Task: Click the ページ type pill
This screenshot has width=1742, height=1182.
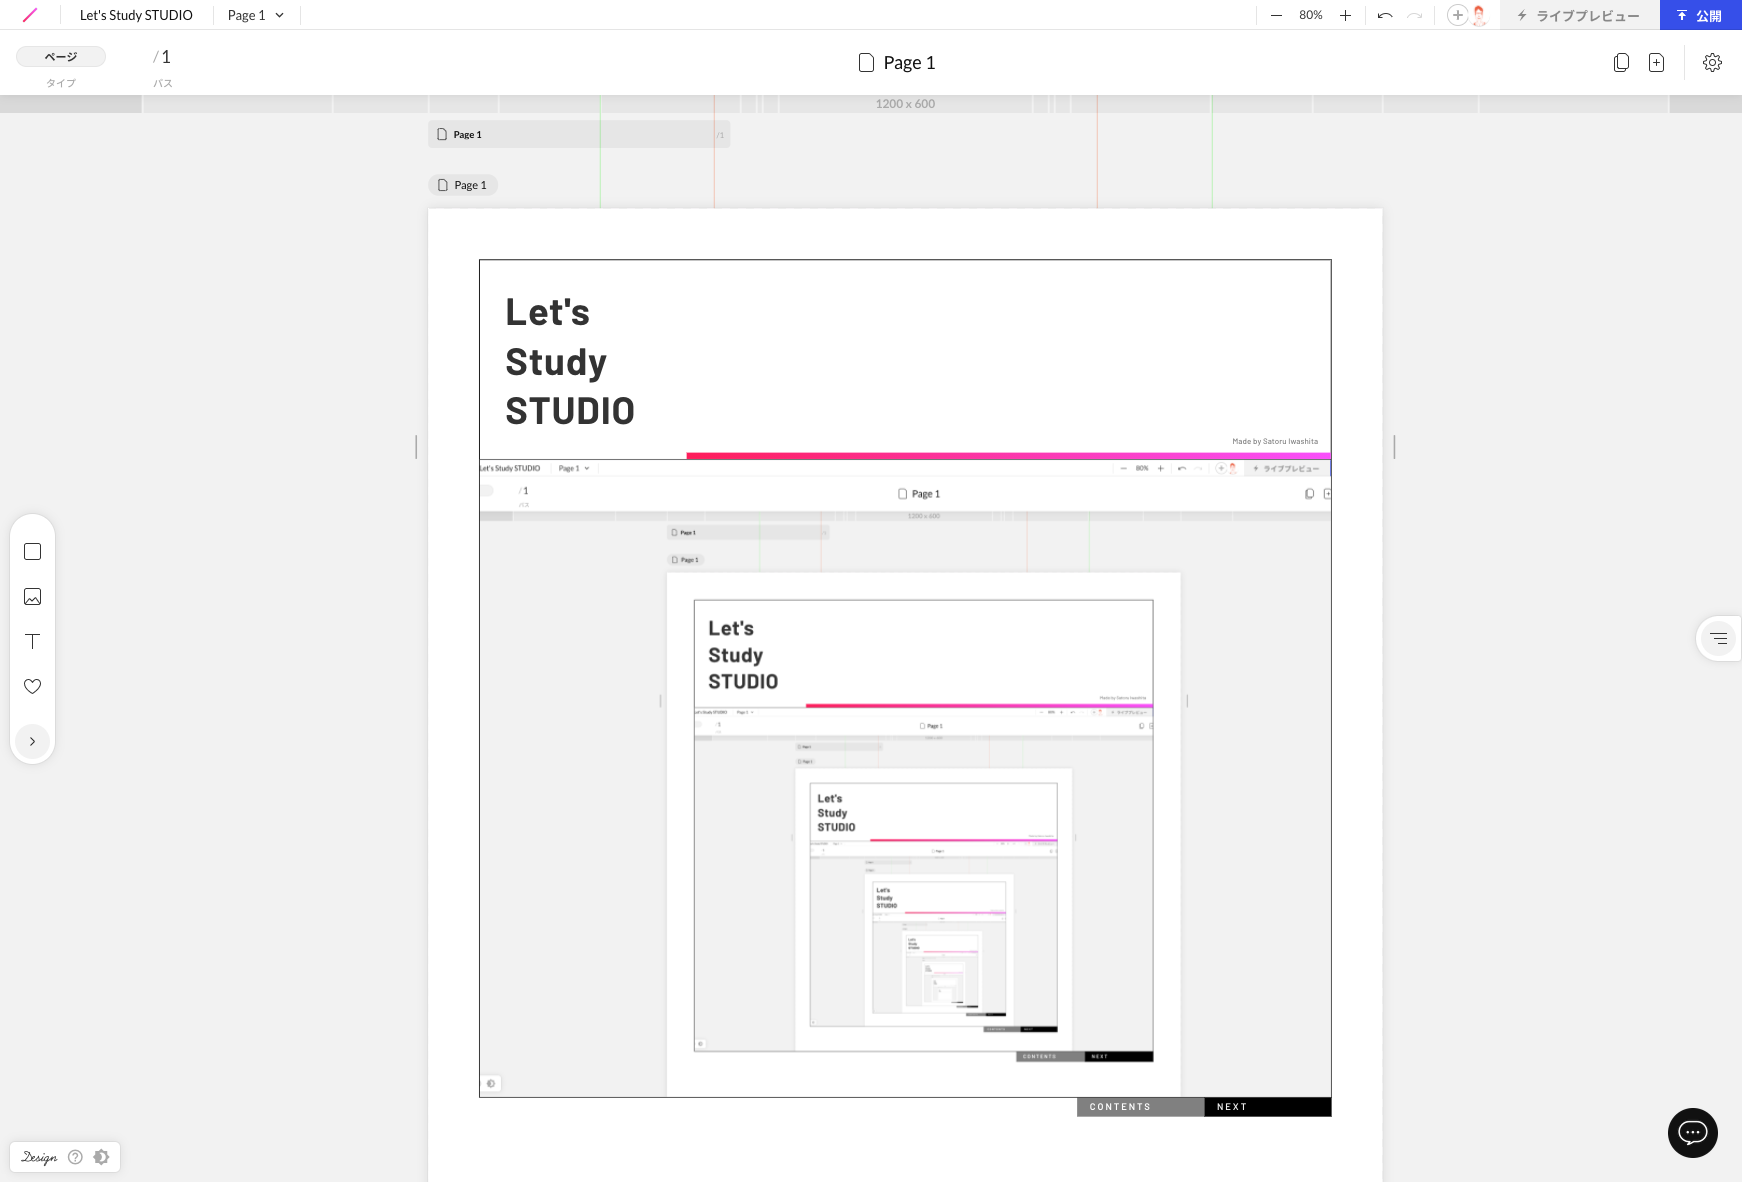Action: coord(61,57)
